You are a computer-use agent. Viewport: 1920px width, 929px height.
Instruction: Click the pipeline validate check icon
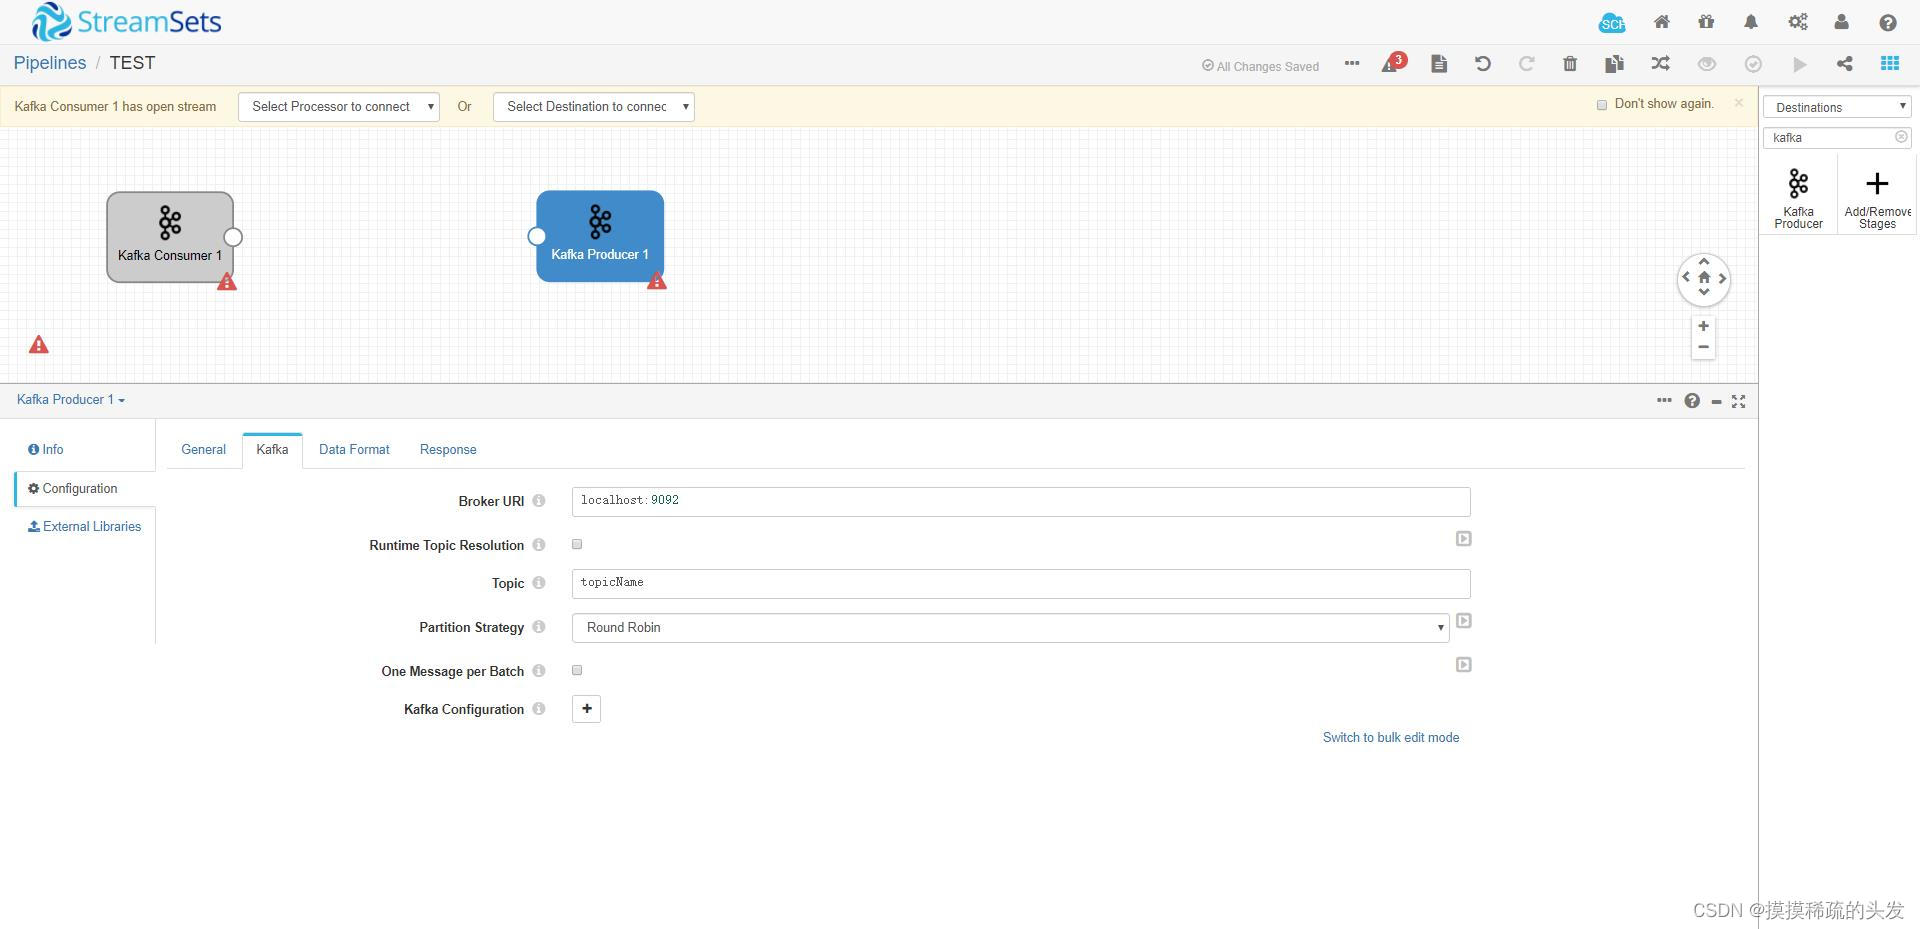[x=1752, y=63]
